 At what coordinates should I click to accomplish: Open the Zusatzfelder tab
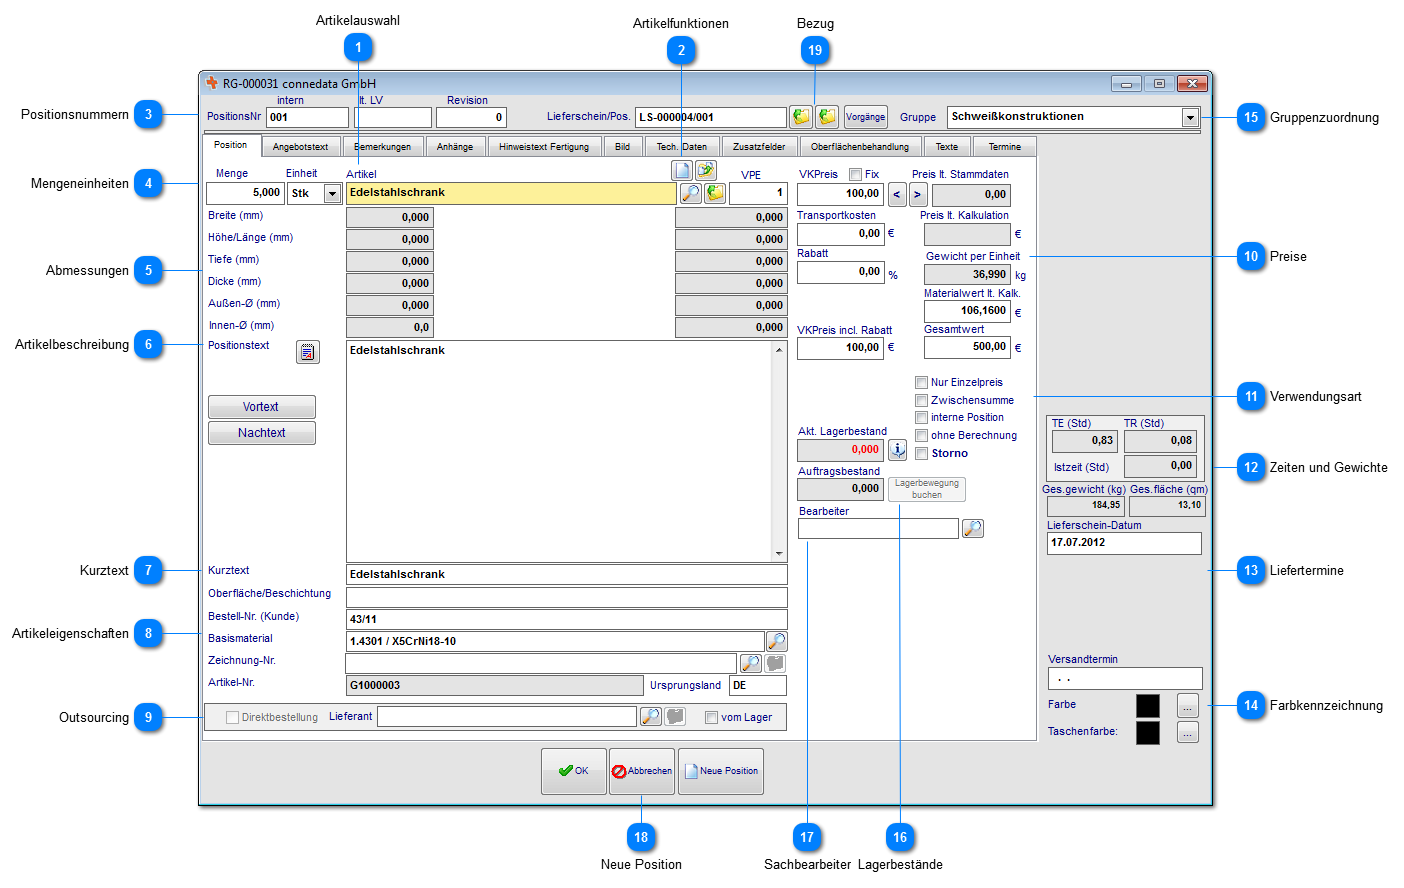click(759, 147)
